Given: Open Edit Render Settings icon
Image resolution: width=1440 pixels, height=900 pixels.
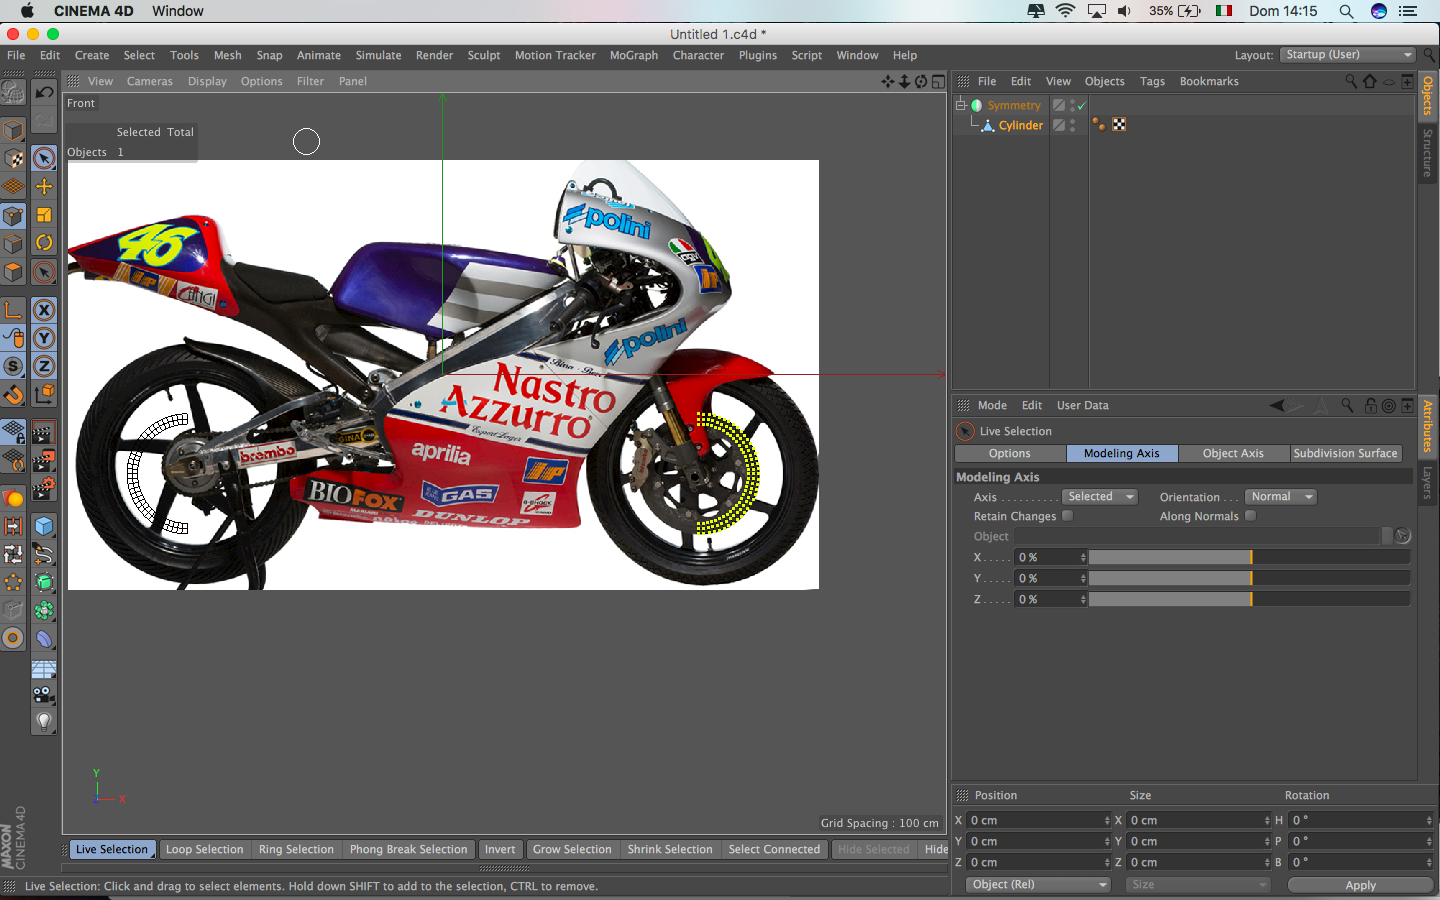Looking at the screenshot, I should click(44, 488).
